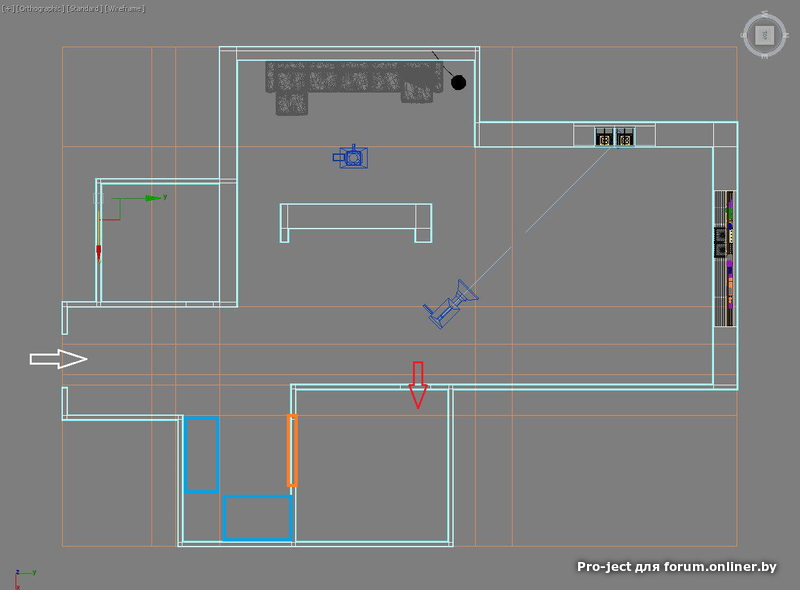Select the tall blue rectangle outline
Image resolution: width=800 pixels, height=590 pixels.
pos(202,455)
